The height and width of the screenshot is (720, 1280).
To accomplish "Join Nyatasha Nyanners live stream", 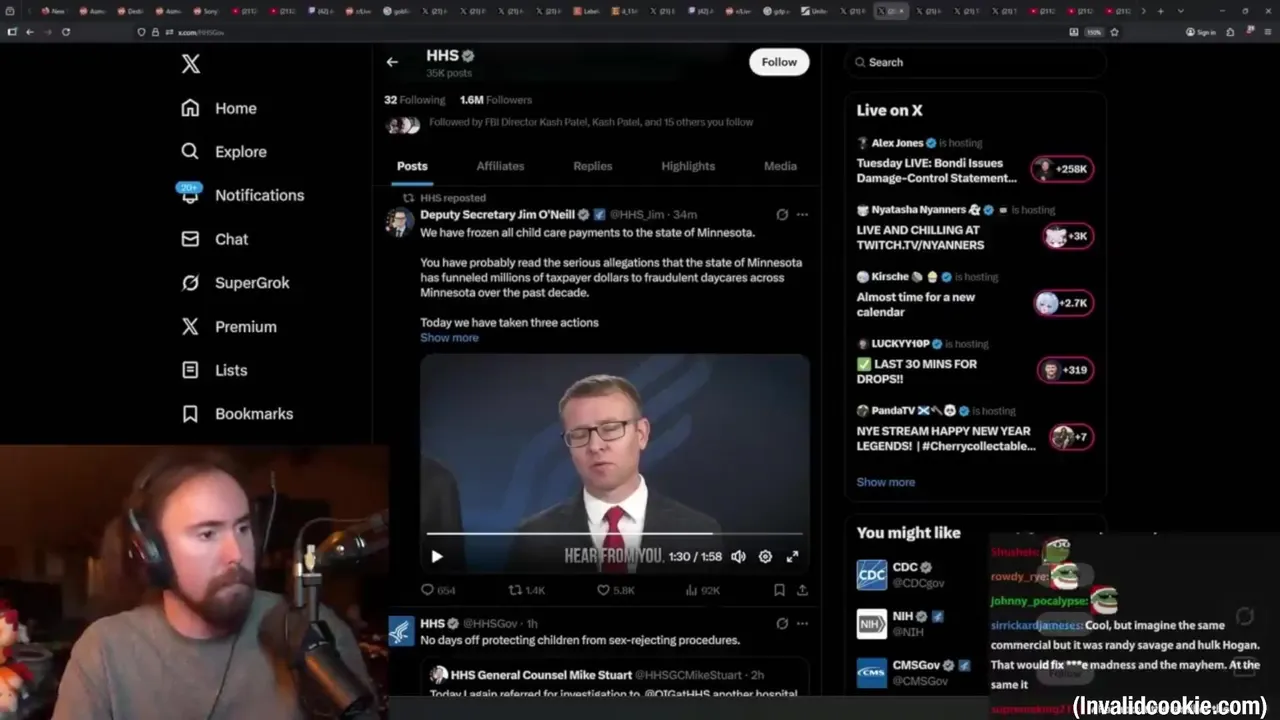I will pyautogui.click(x=920, y=238).
